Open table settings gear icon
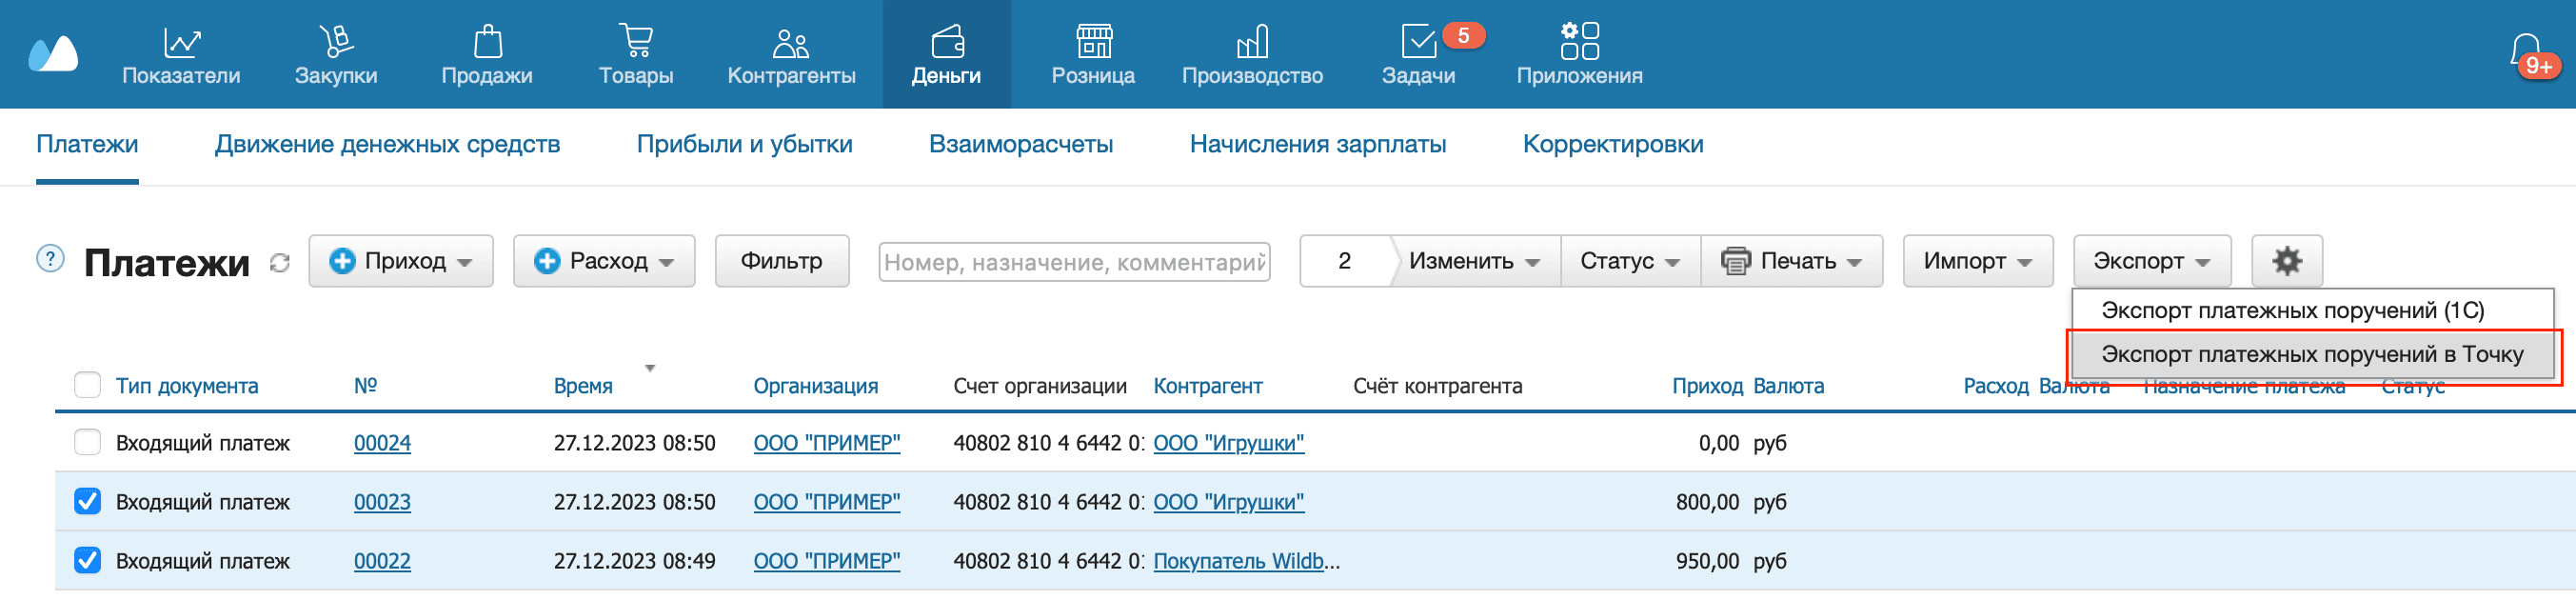The width and height of the screenshot is (2576, 600). click(2286, 261)
